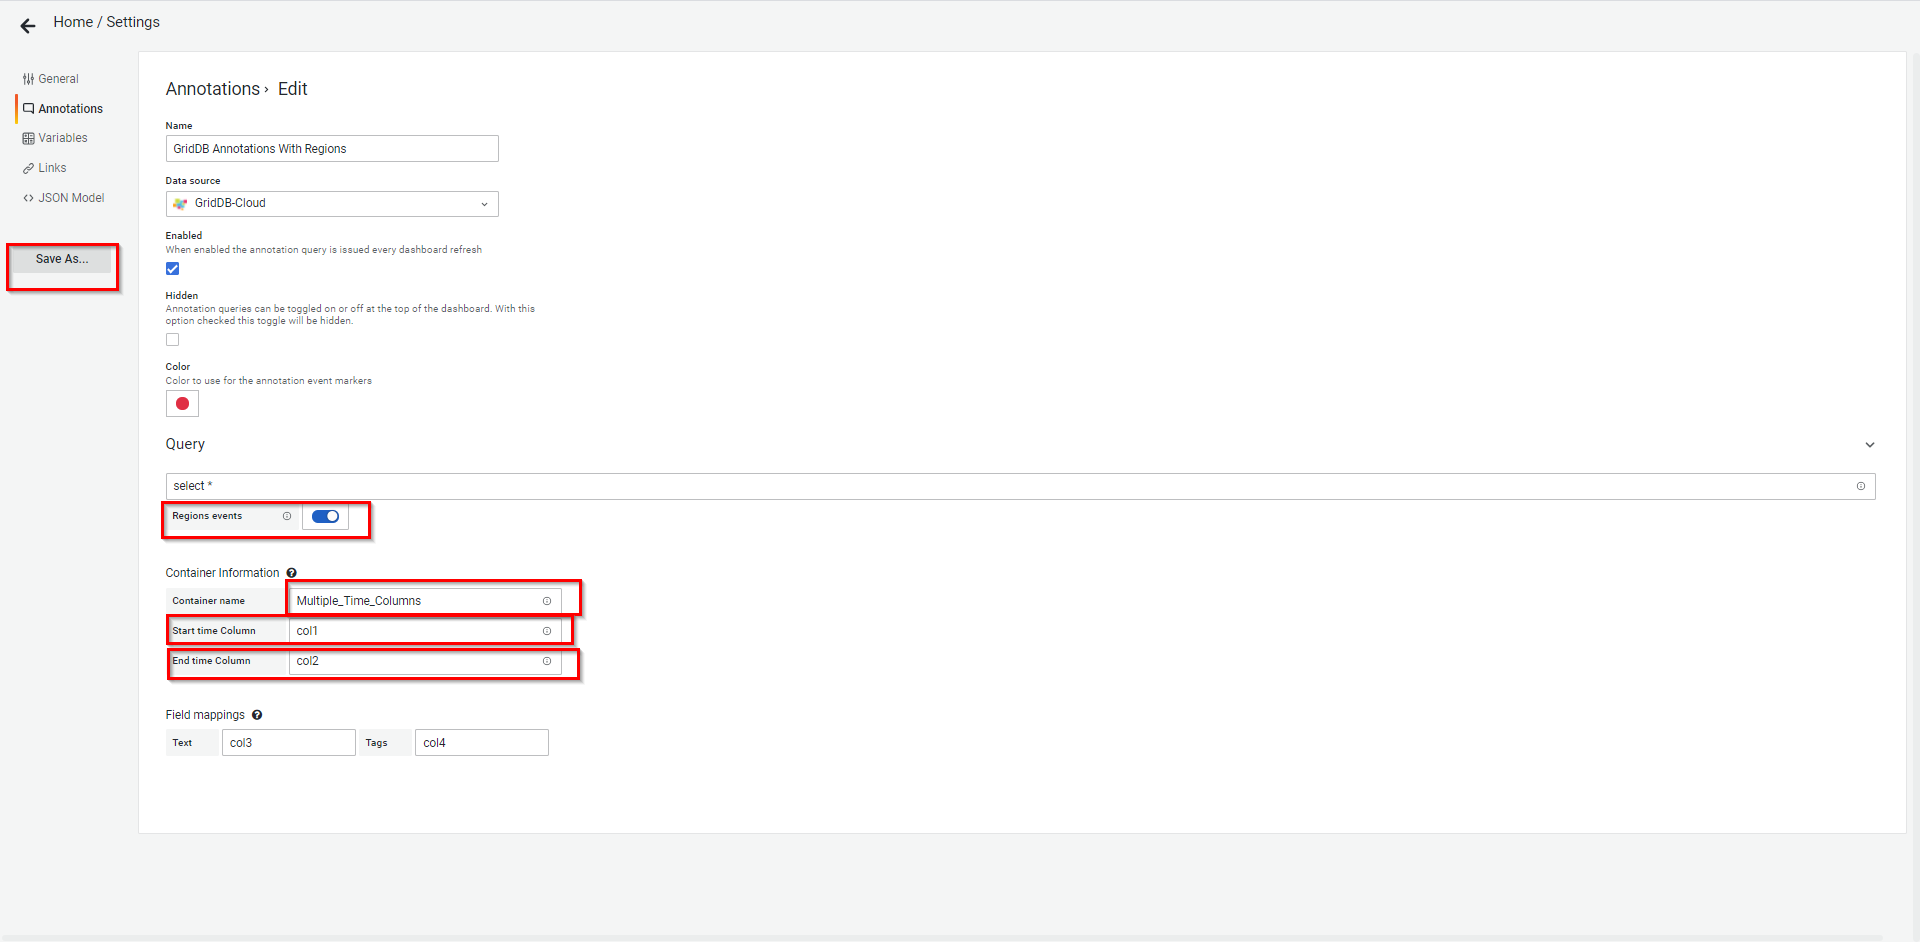Go to the General settings tab
Viewport: 1920px width, 942px height.
[x=58, y=79]
